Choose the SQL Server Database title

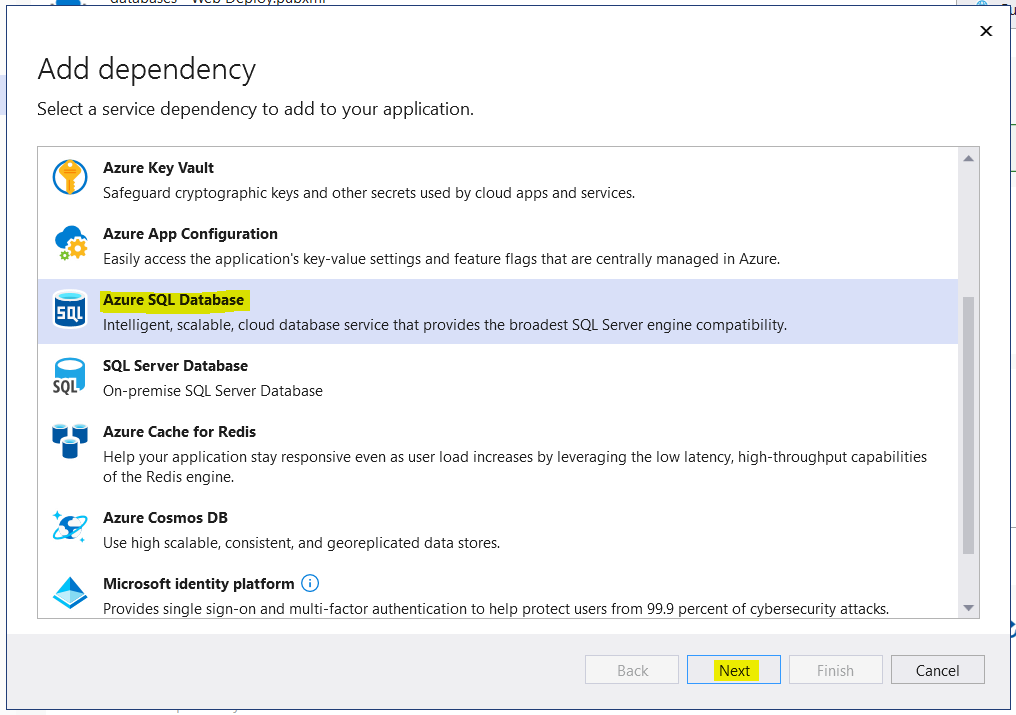(176, 366)
